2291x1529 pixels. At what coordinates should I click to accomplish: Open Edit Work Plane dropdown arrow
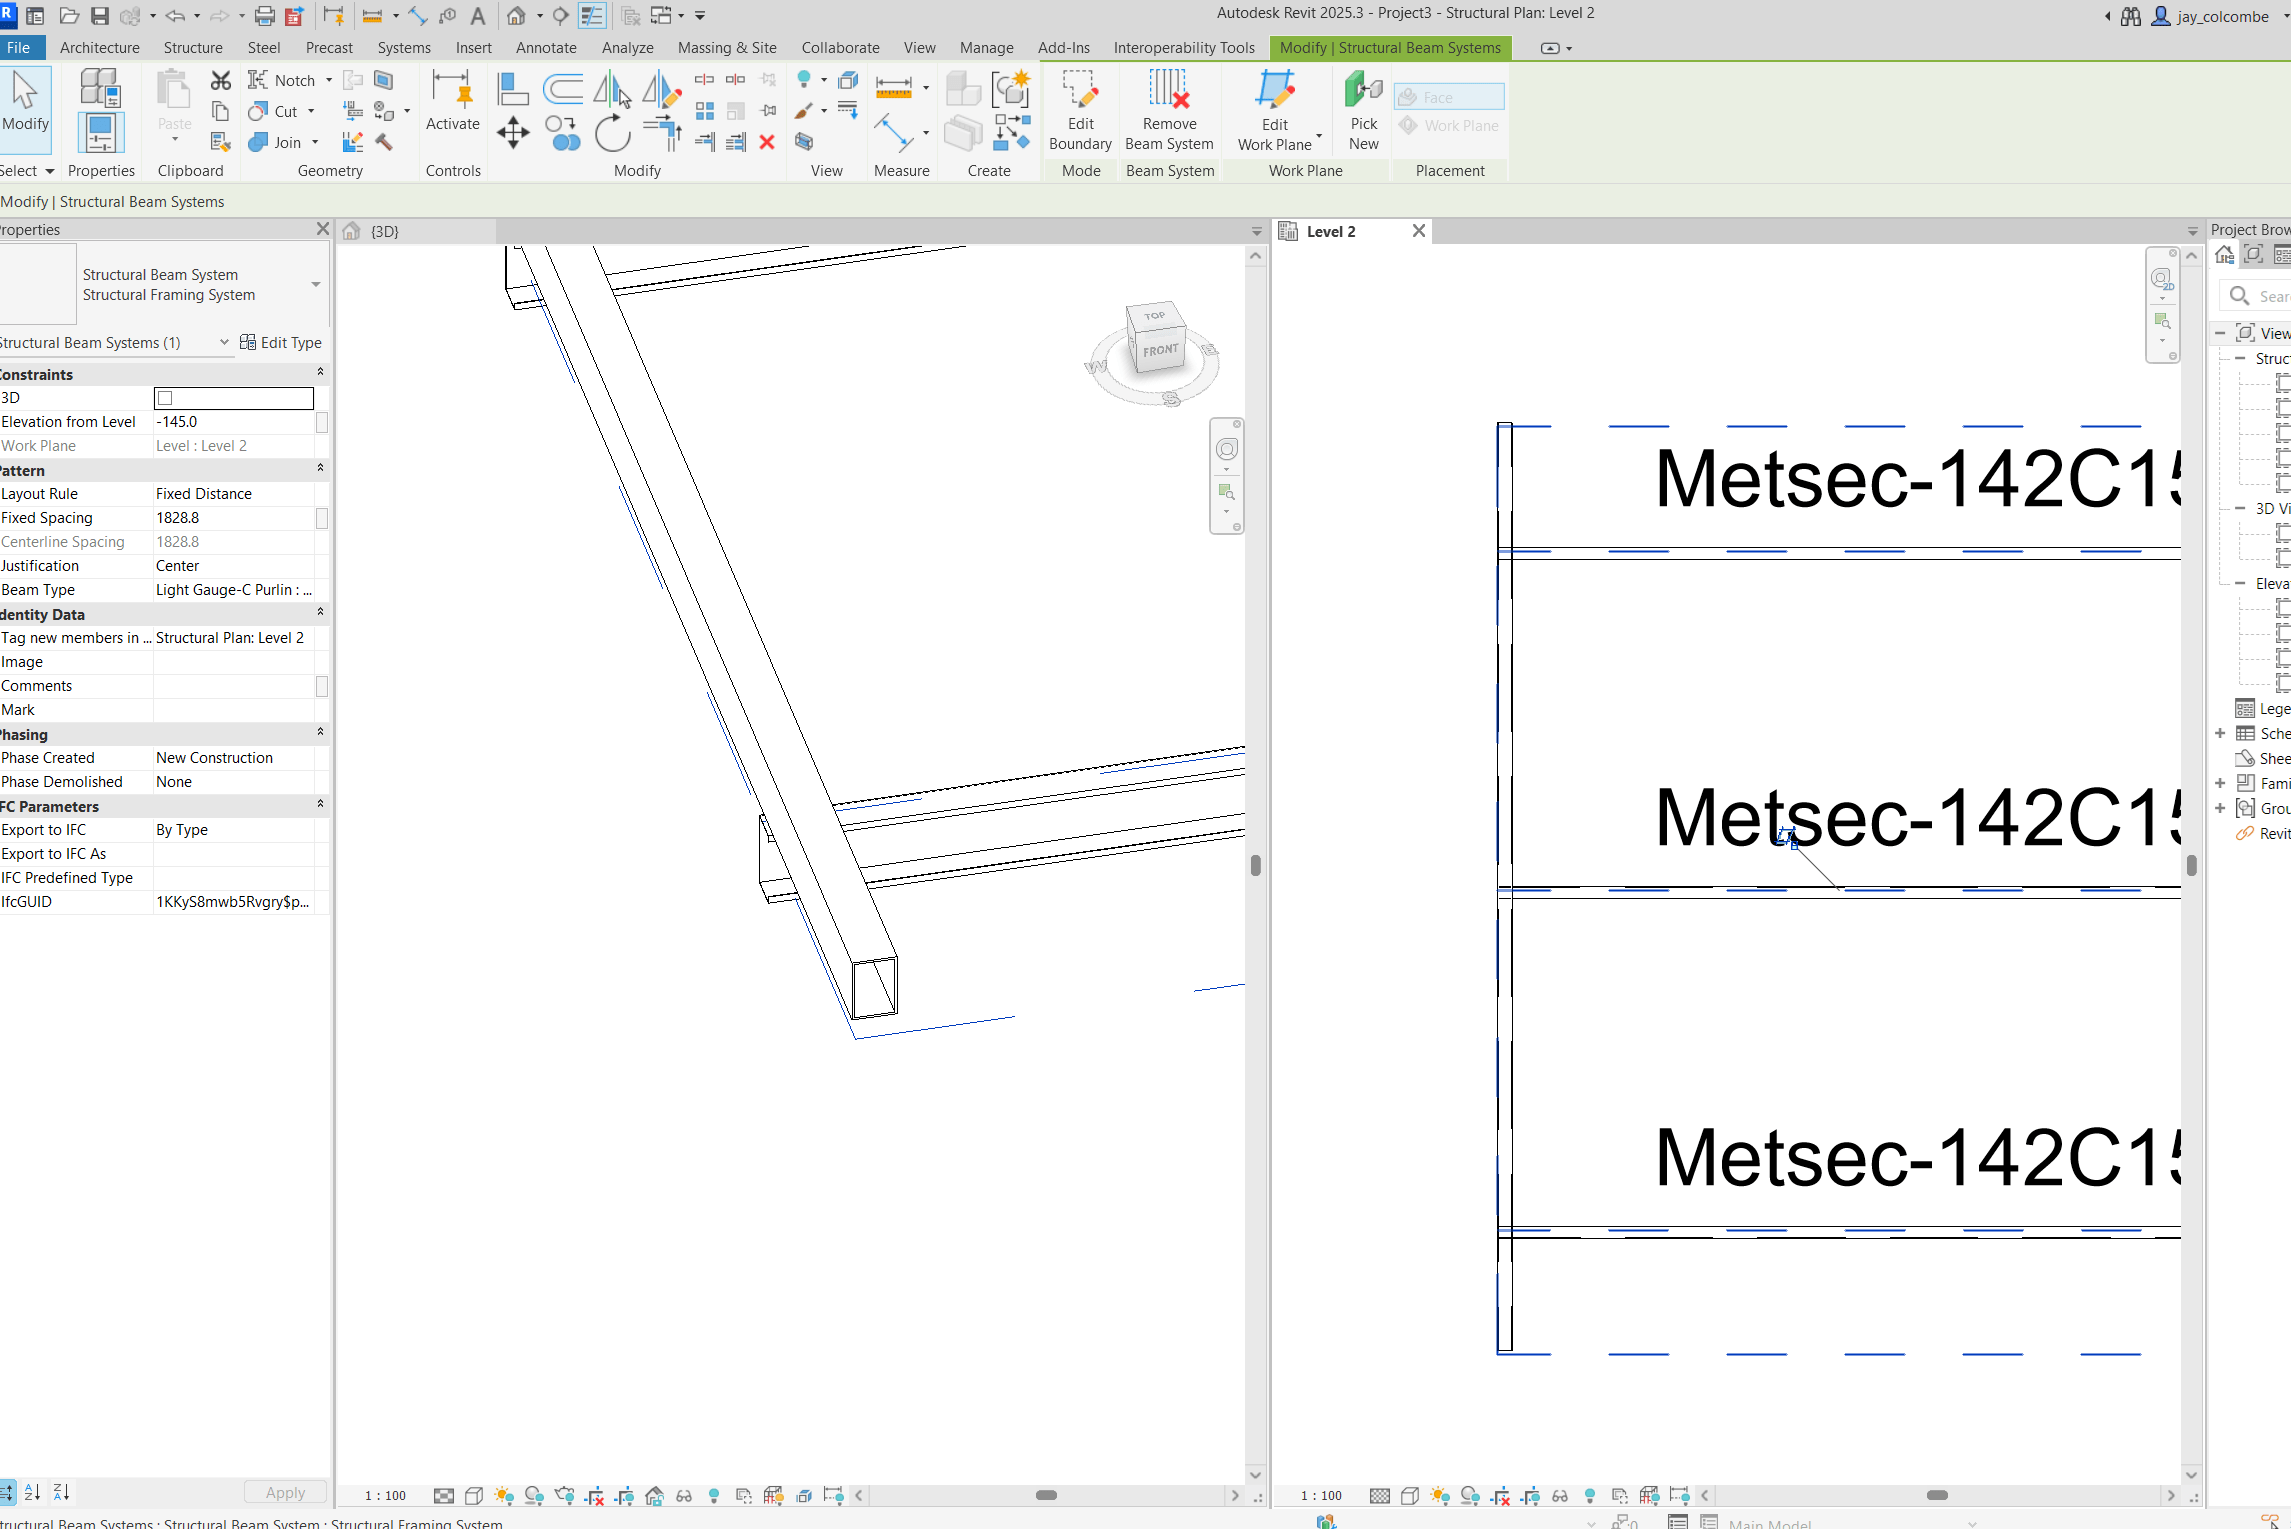pyautogui.click(x=1319, y=137)
